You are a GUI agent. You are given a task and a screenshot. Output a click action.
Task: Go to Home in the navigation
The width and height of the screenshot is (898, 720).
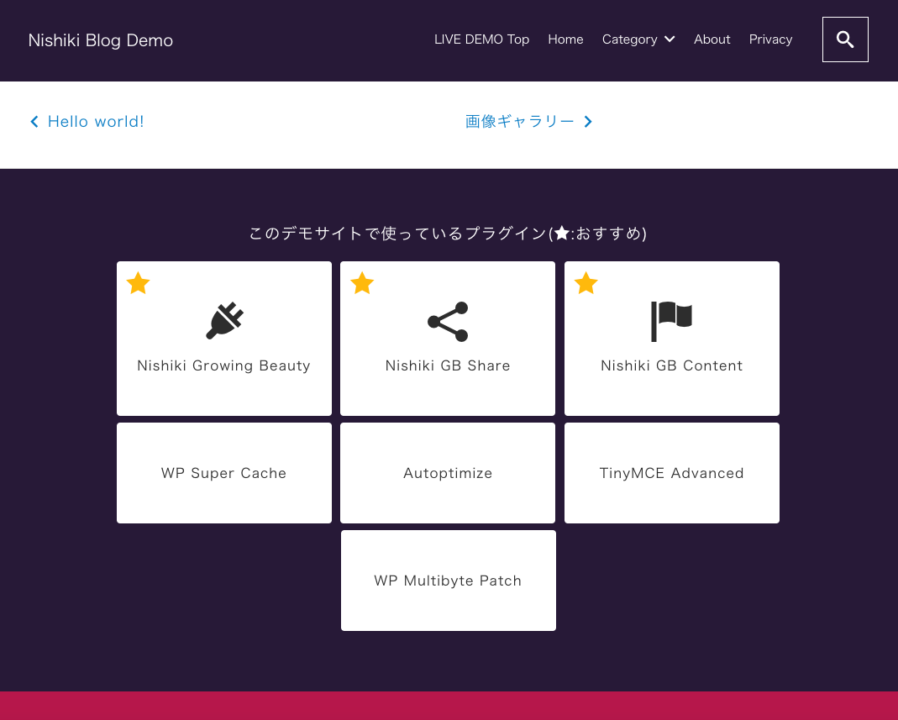tap(565, 40)
